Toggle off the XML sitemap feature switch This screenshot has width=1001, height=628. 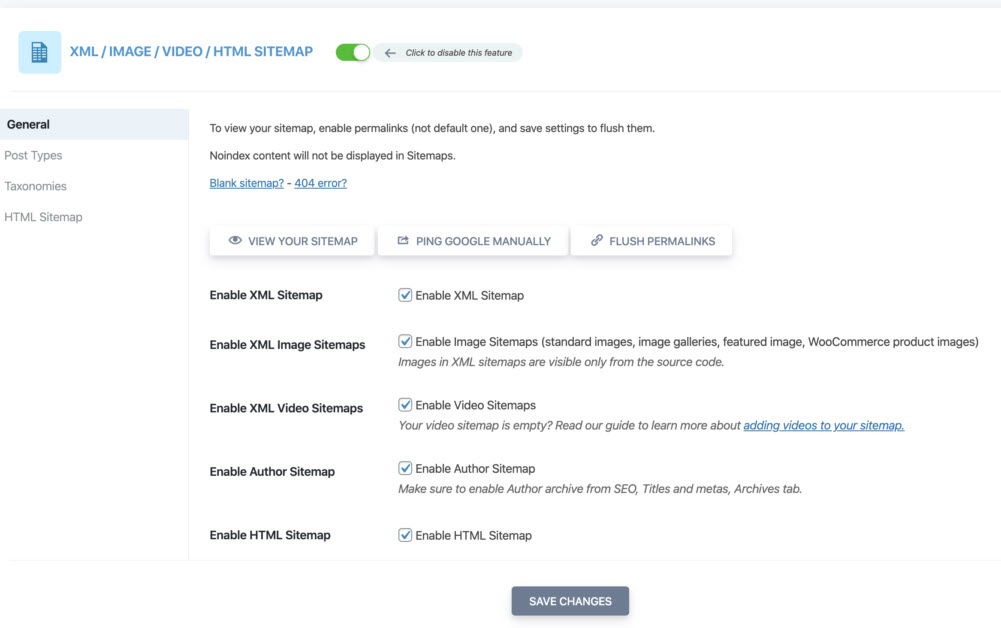[x=353, y=52]
